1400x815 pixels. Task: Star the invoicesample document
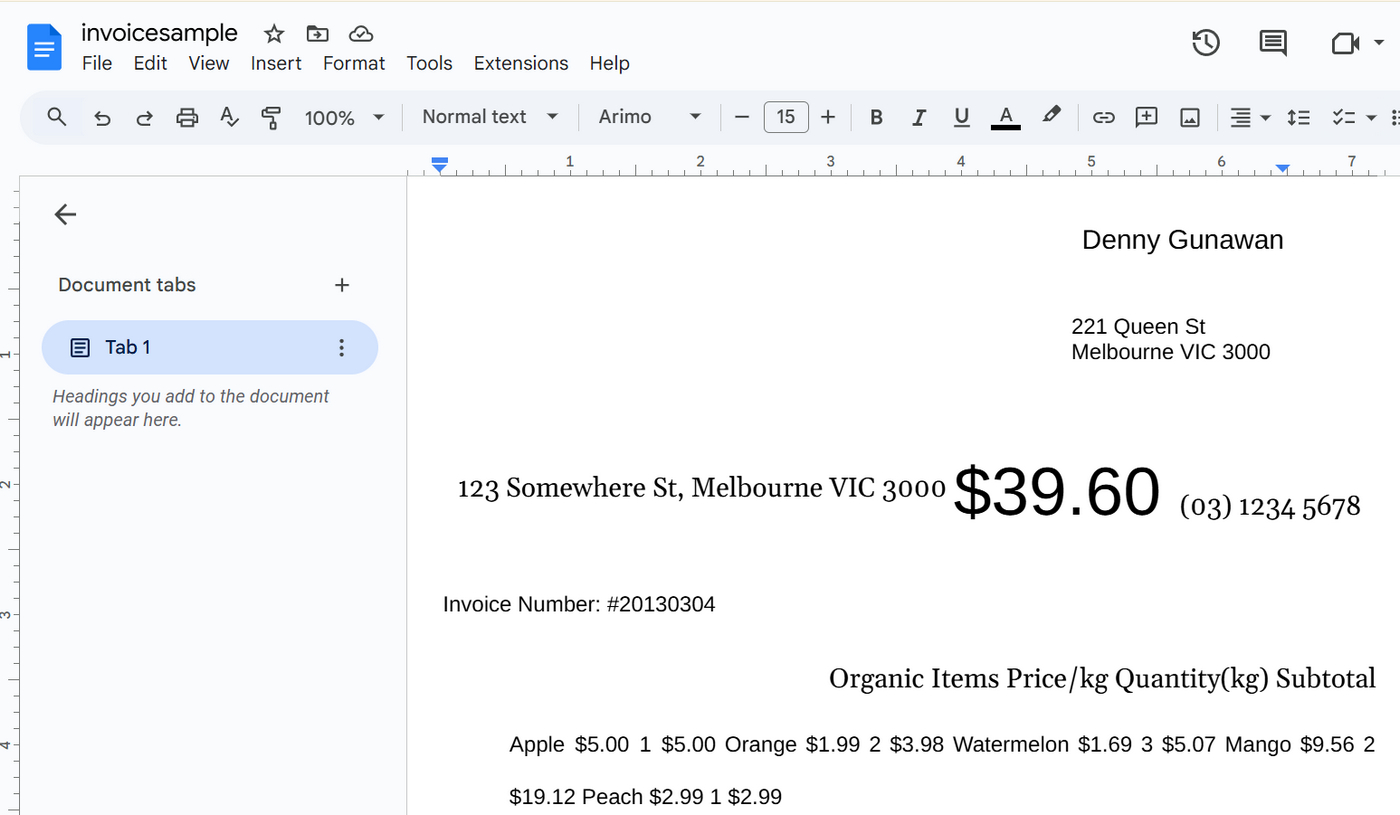point(273,33)
